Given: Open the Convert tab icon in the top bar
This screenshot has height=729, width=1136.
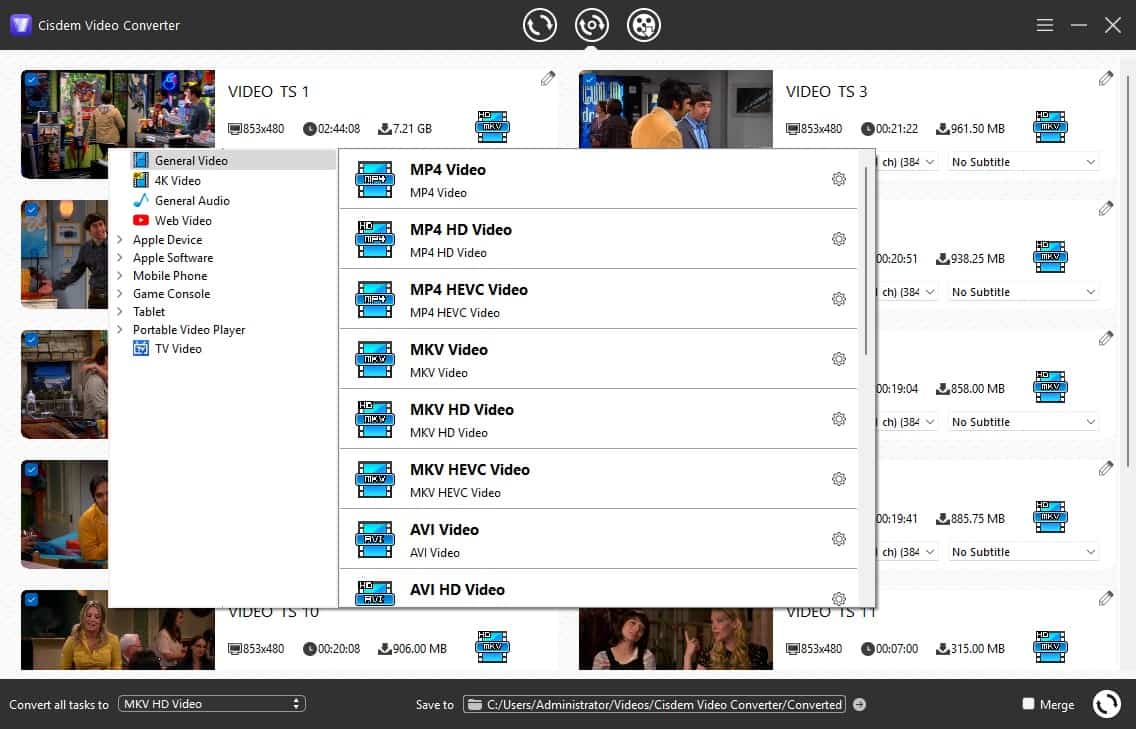Looking at the screenshot, I should tap(540, 25).
